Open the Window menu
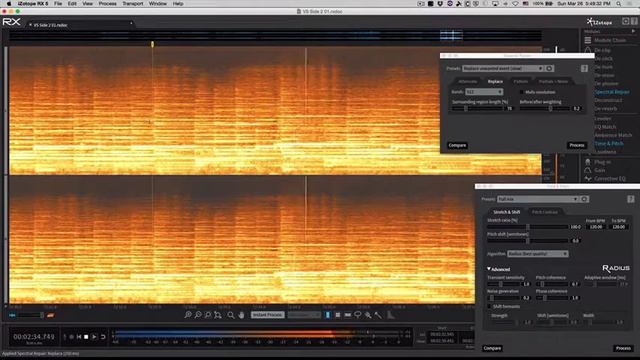Screen dimensions: 640x360 [158, 4]
